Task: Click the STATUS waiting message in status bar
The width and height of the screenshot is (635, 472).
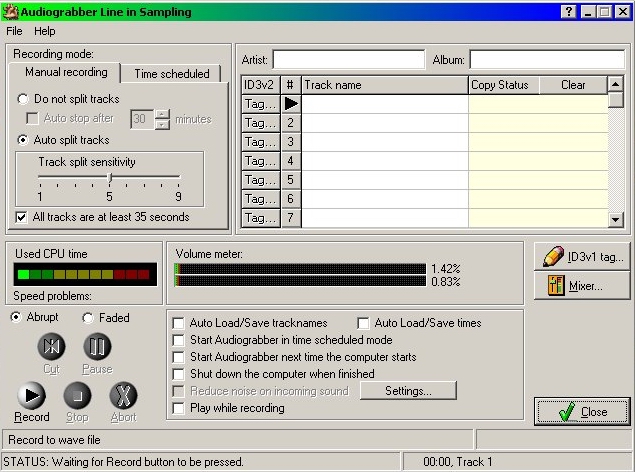Action: pyautogui.click(x=124, y=462)
